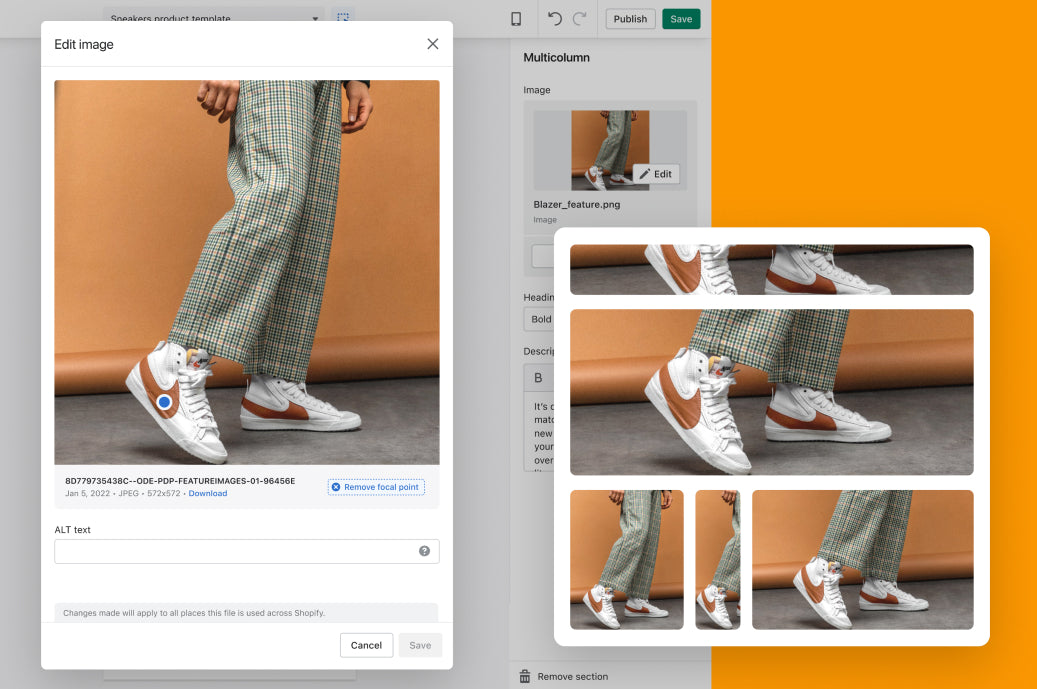
Task: Open the Heading style Bold dropdown
Action: click(541, 319)
